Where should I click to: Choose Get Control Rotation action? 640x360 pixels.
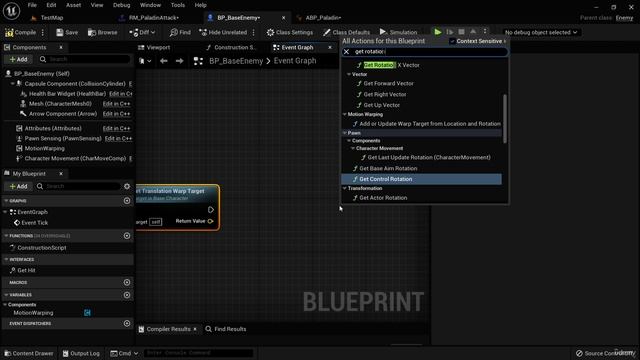pos(421,179)
